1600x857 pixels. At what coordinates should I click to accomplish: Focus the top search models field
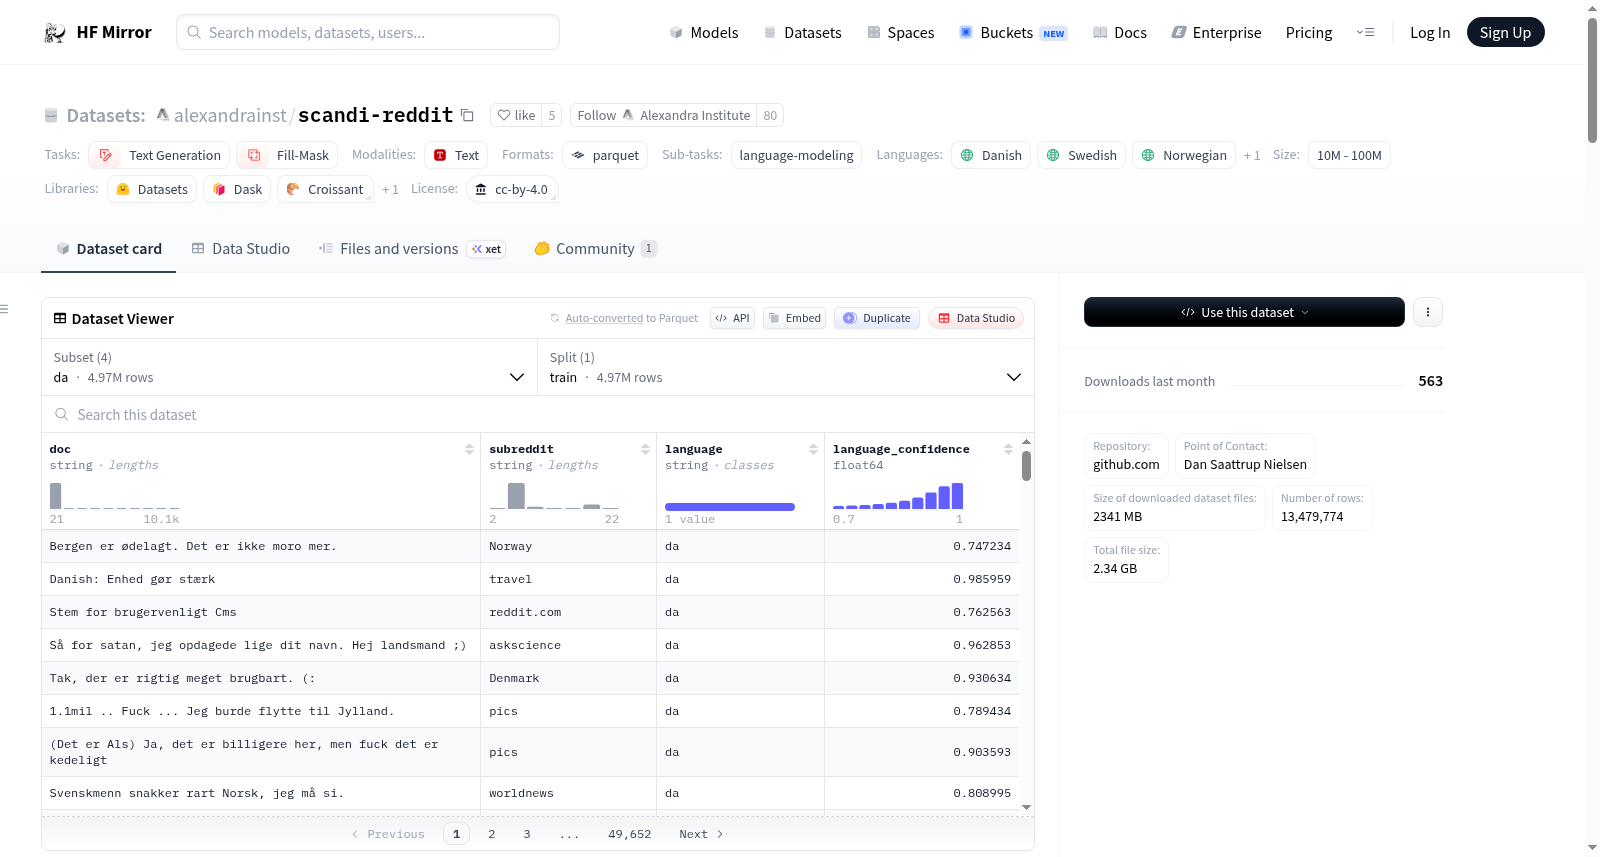tap(368, 32)
